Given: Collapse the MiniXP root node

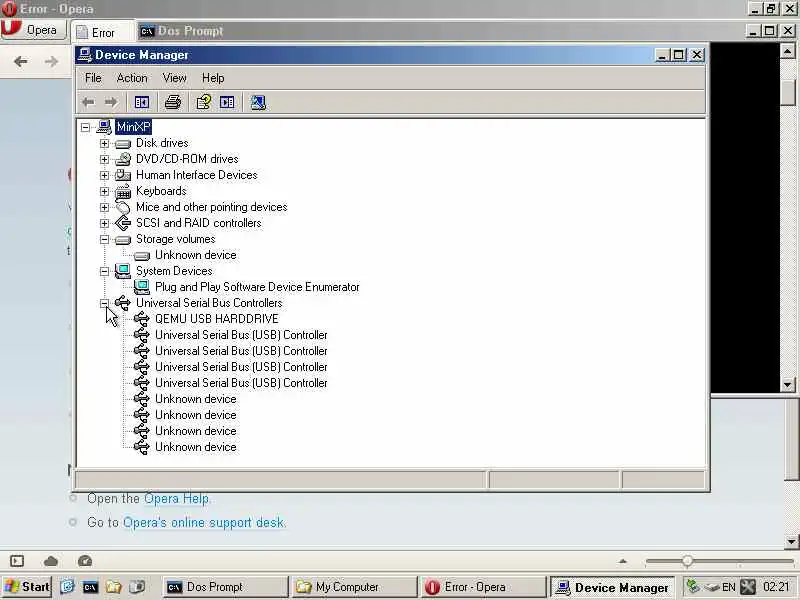Looking at the screenshot, I should (x=85, y=127).
